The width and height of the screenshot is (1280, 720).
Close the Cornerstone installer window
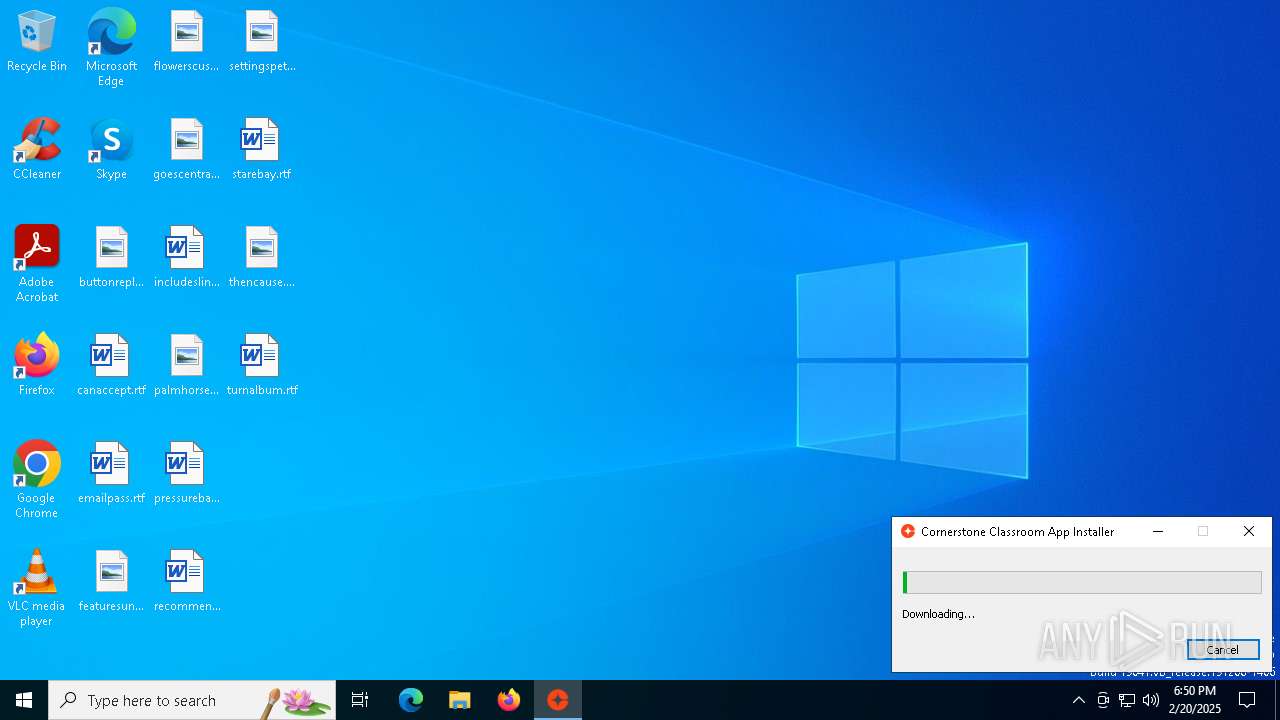(1249, 532)
